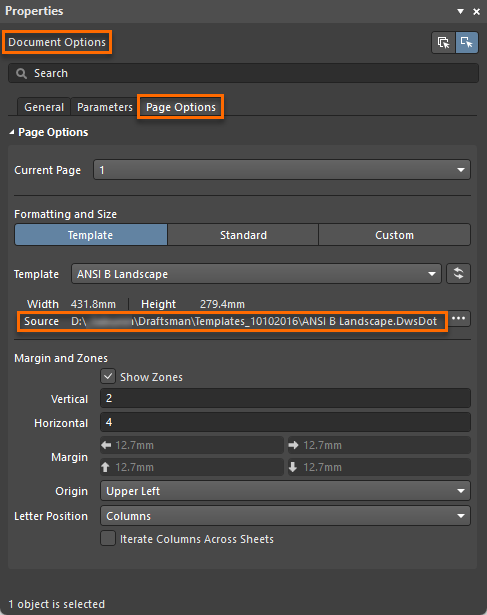Uncheck Show Zones checkbox

(108, 377)
